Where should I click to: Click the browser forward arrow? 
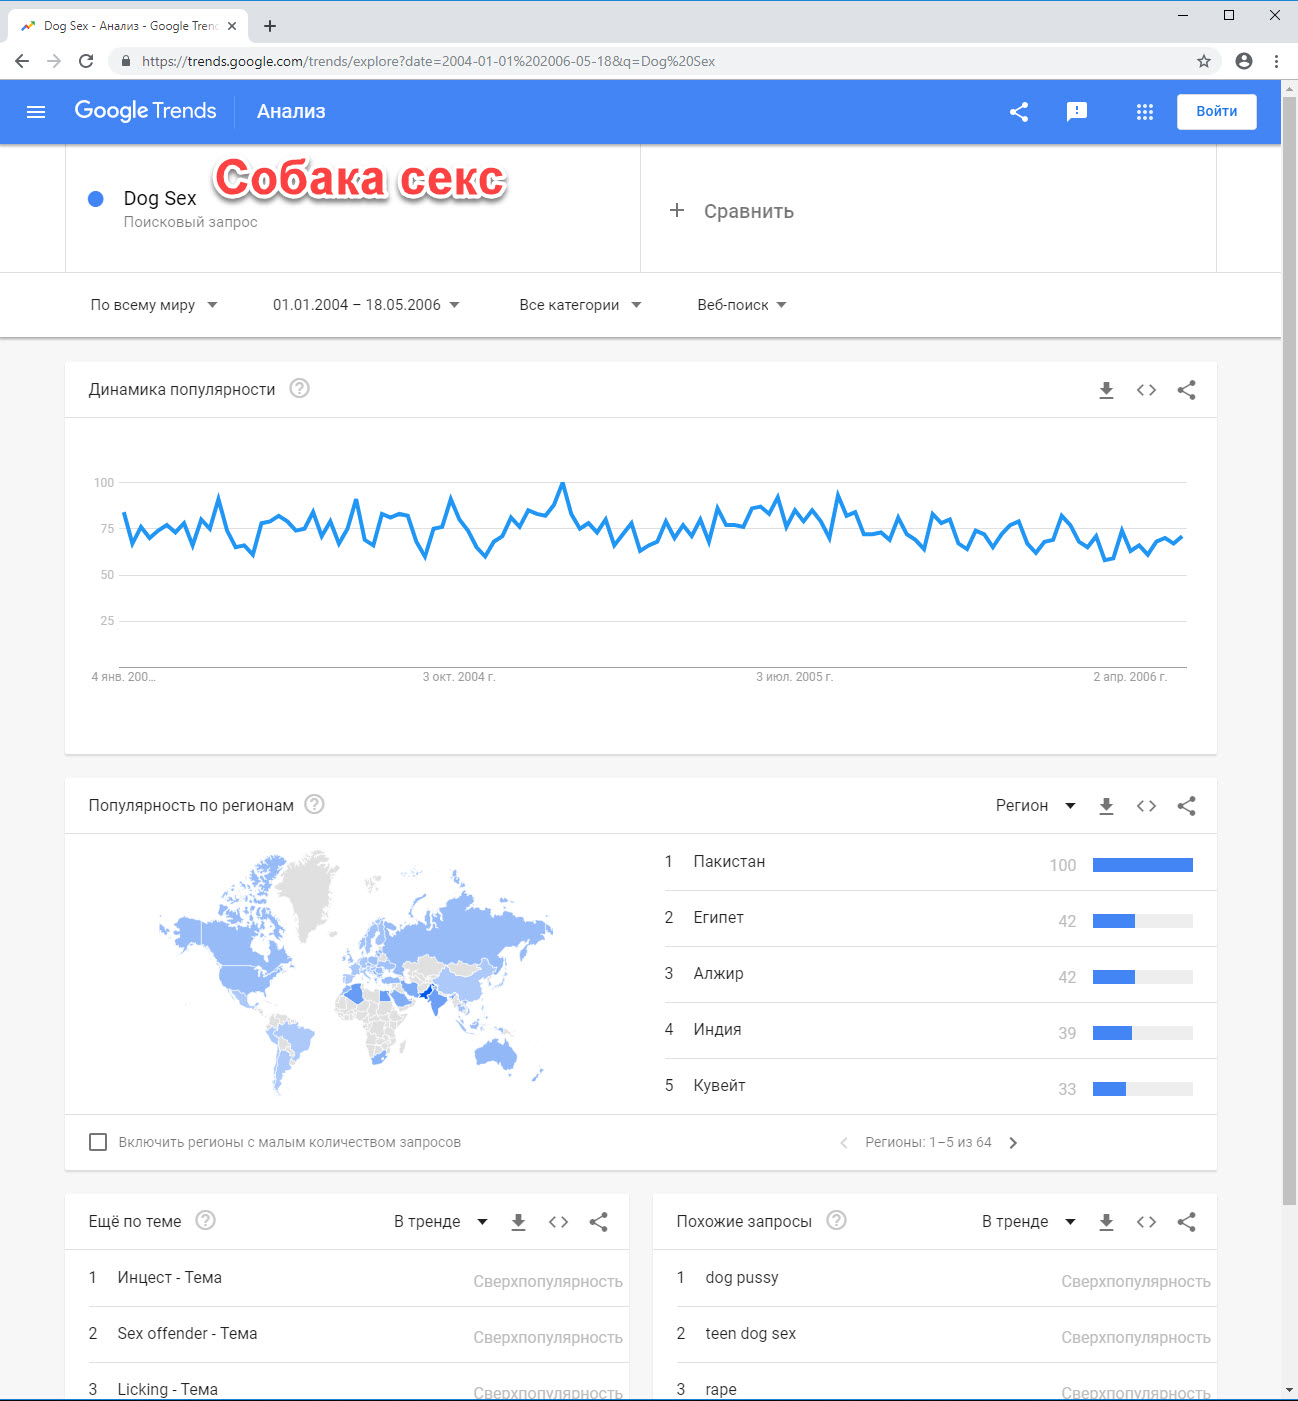pyautogui.click(x=54, y=61)
